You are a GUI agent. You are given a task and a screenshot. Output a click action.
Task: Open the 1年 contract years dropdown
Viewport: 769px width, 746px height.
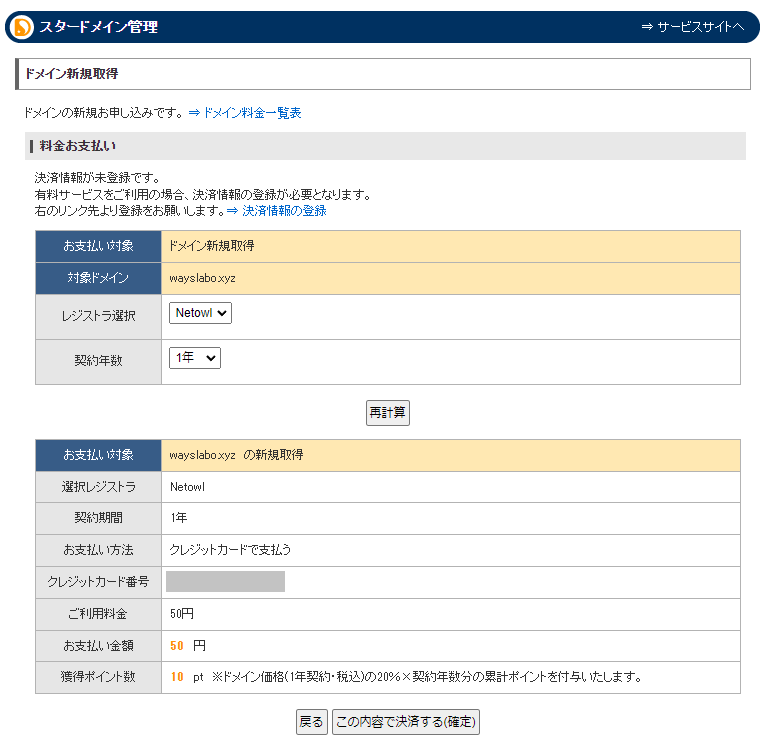tap(195, 358)
